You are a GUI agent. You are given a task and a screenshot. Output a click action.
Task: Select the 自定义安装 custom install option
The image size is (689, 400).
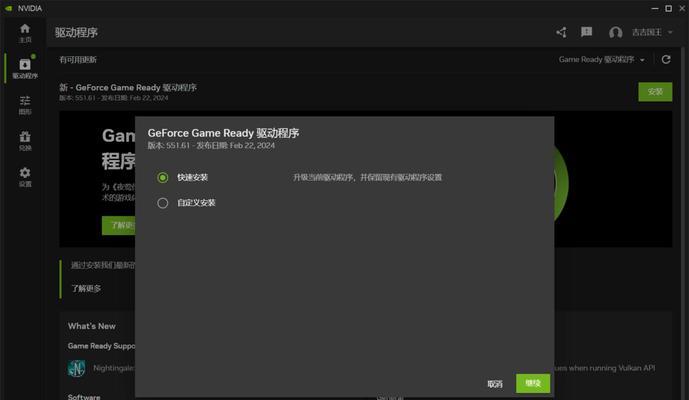coord(163,203)
